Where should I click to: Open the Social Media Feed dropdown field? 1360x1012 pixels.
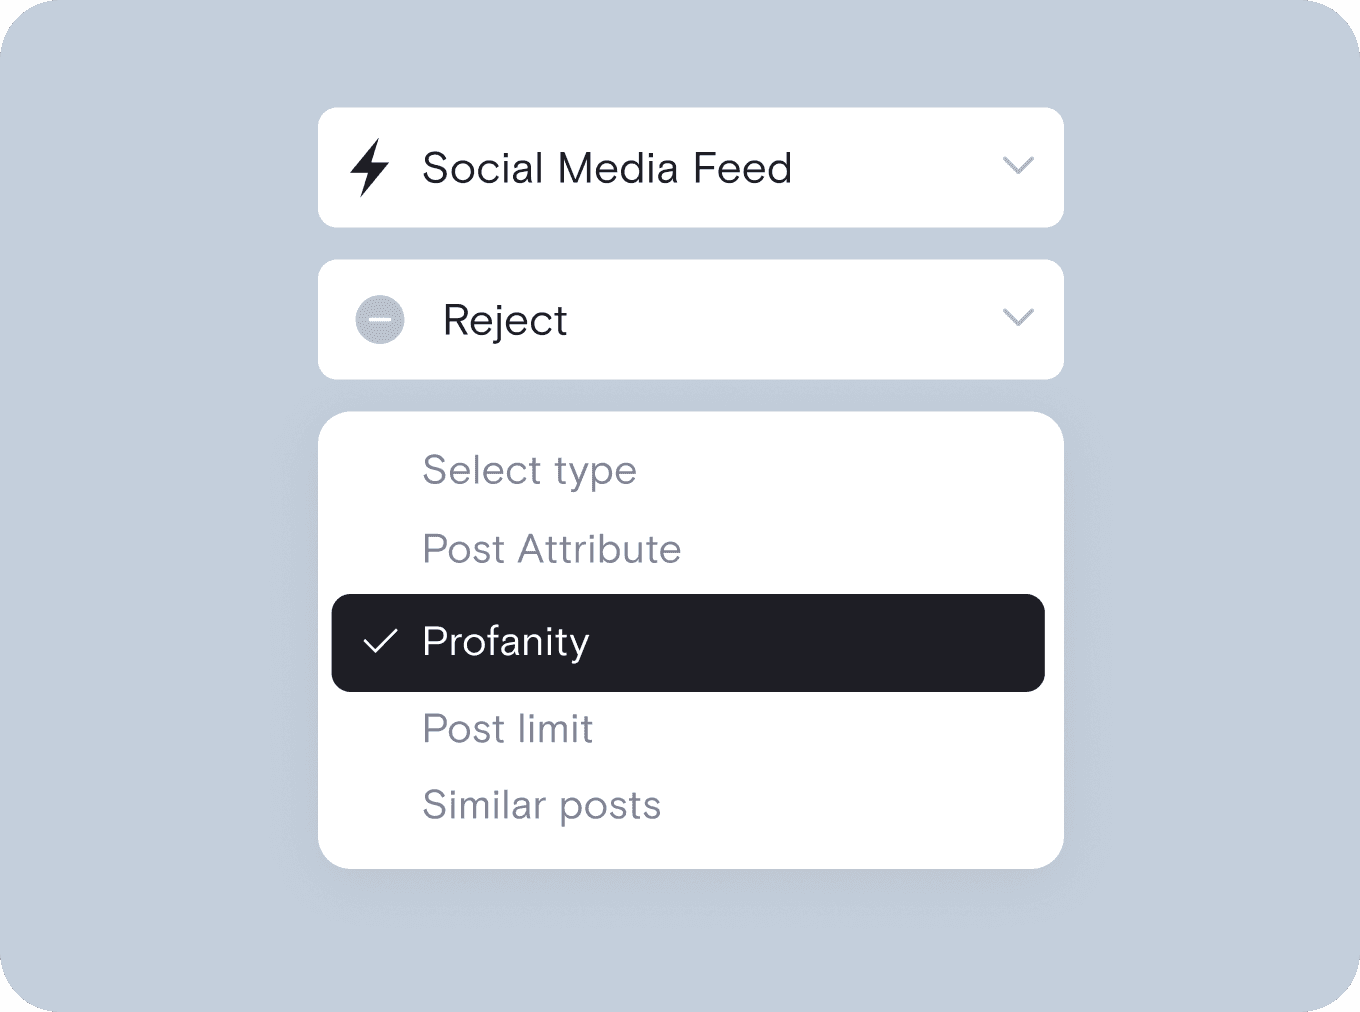point(690,167)
